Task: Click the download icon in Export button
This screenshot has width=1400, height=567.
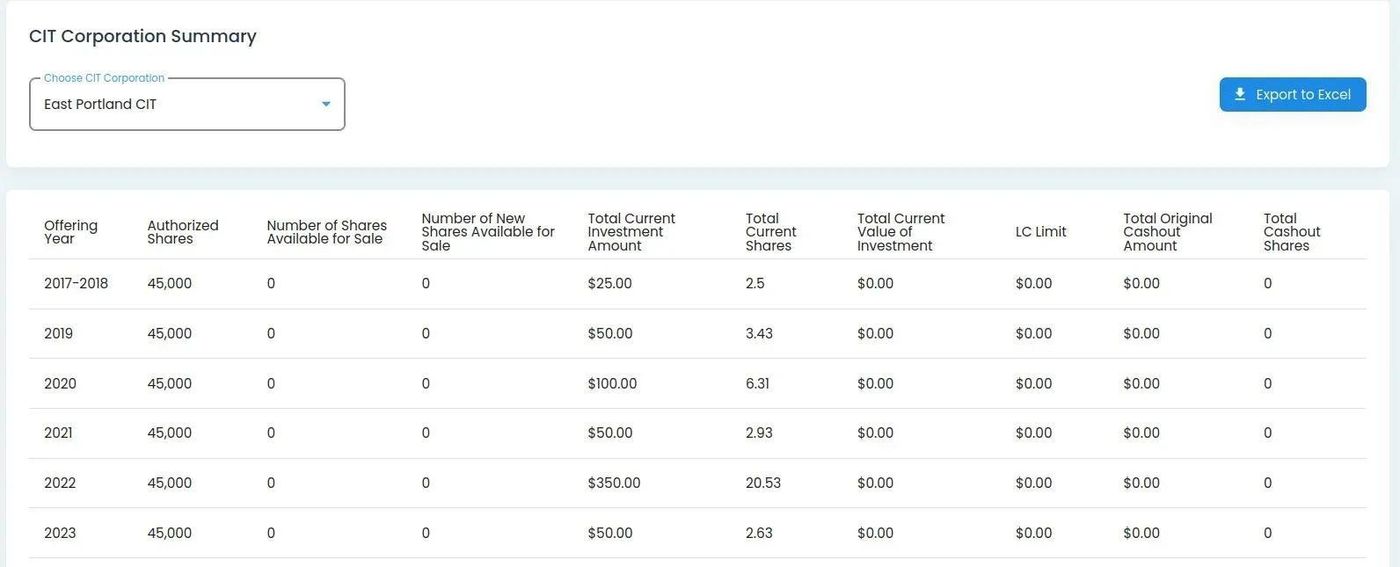Action: [1240, 95]
